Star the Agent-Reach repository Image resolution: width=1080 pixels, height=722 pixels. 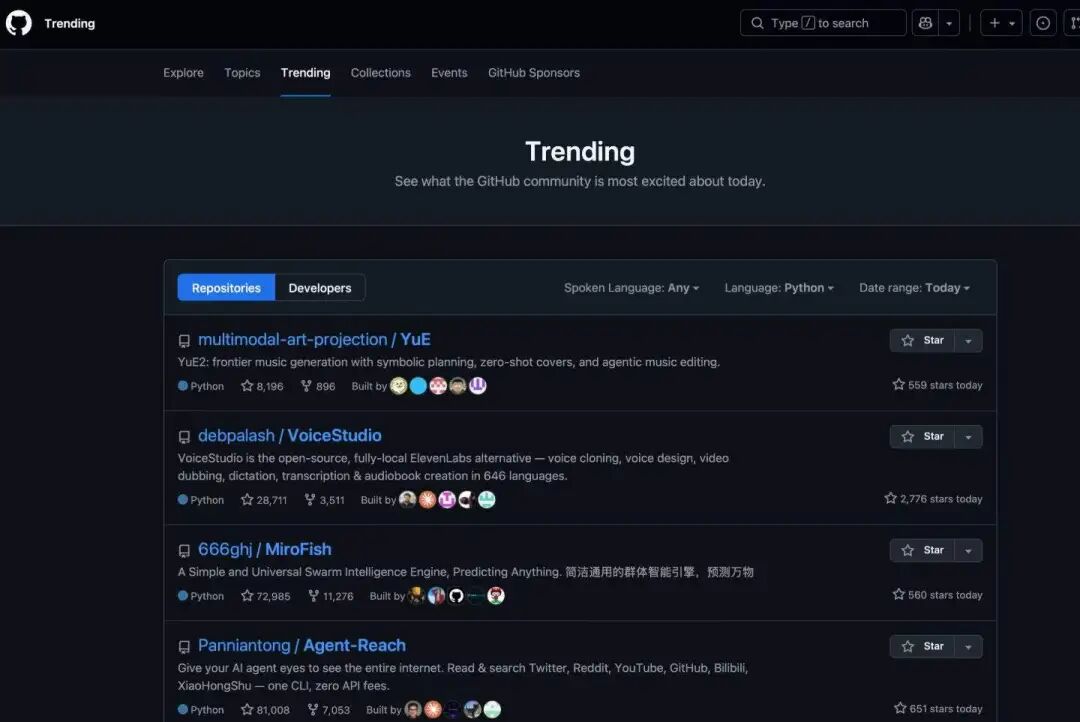coord(922,646)
